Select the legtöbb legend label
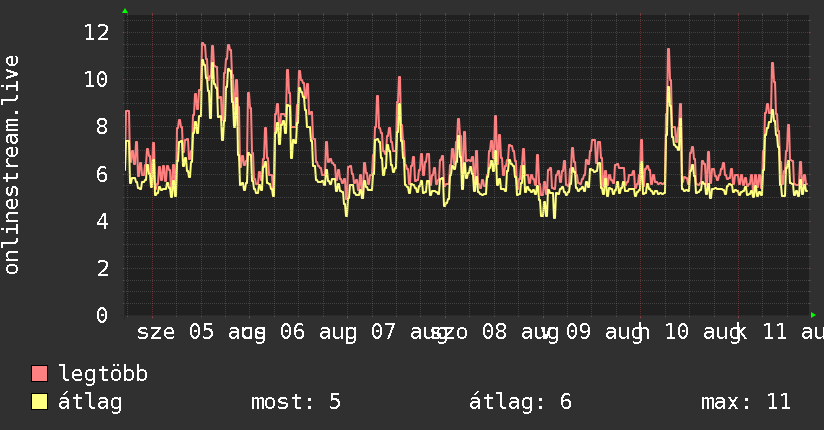The height and width of the screenshot is (430, 824). point(103,374)
